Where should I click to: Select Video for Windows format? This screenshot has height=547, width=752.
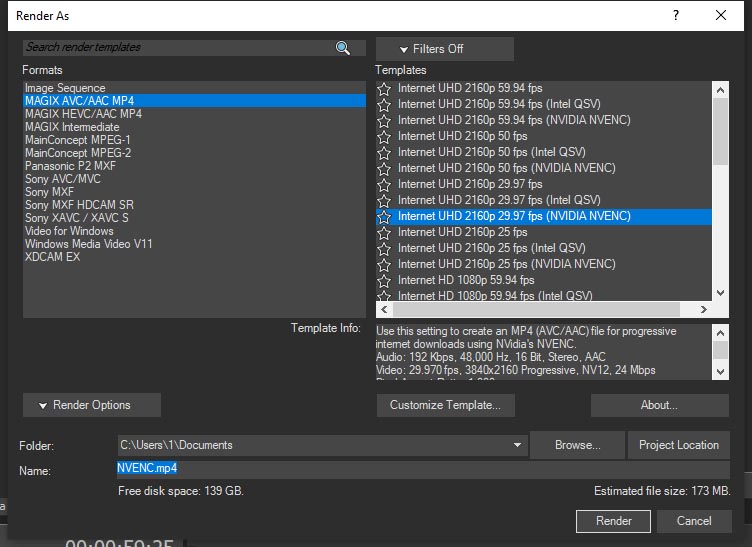(x=194, y=231)
